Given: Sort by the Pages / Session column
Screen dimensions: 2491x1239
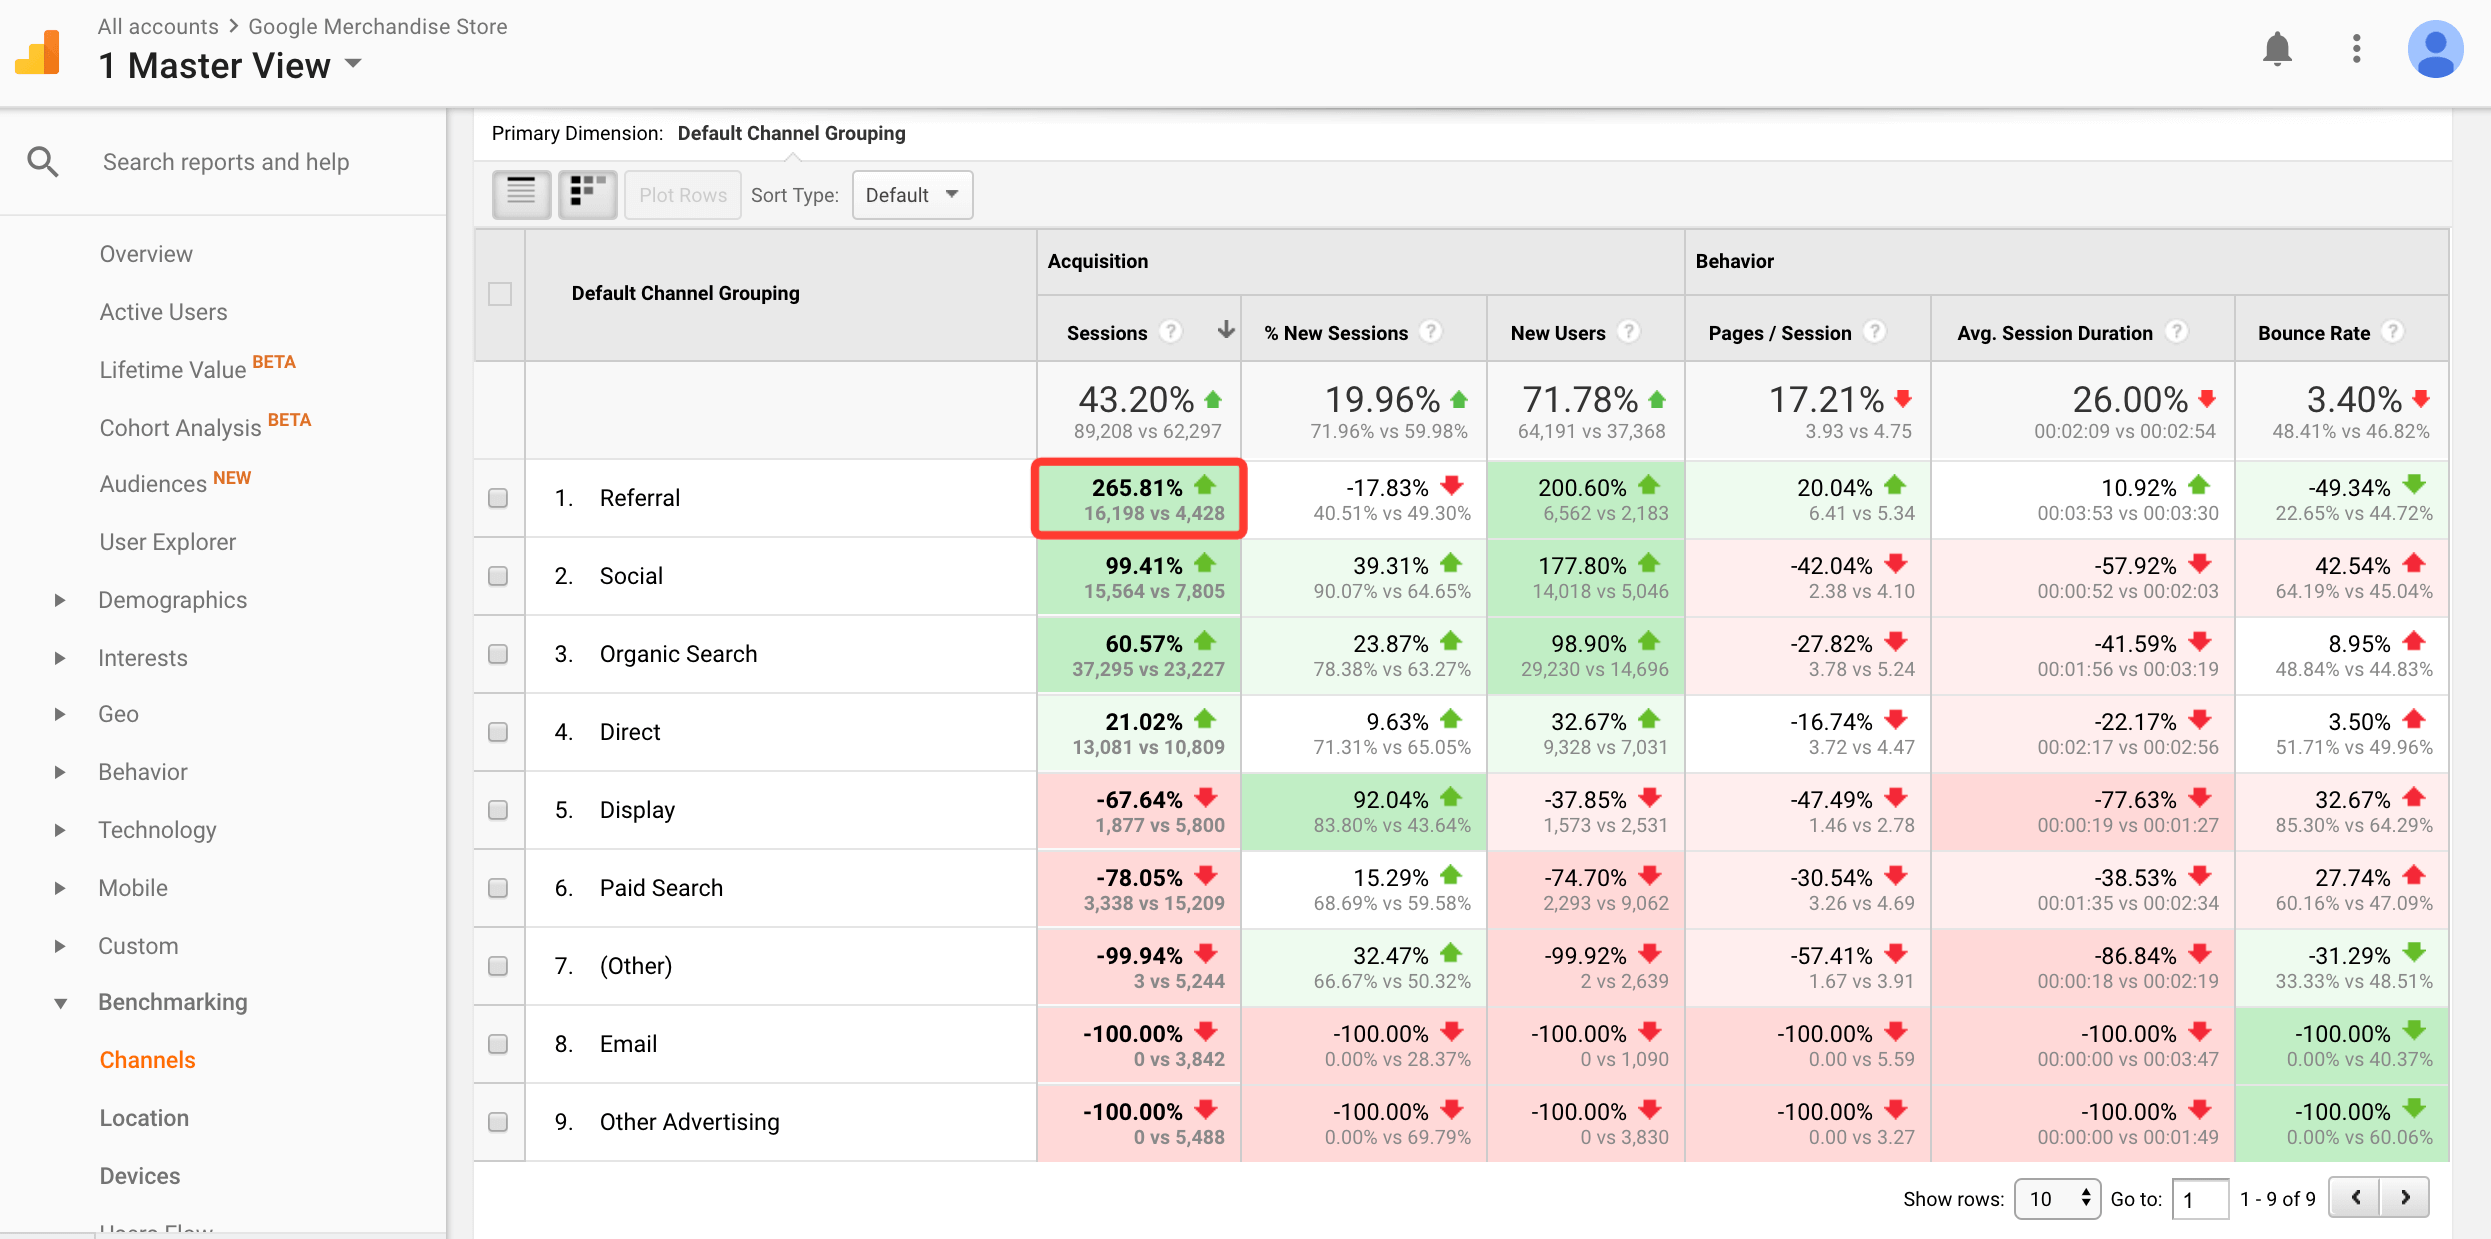Looking at the screenshot, I should pos(1780,333).
